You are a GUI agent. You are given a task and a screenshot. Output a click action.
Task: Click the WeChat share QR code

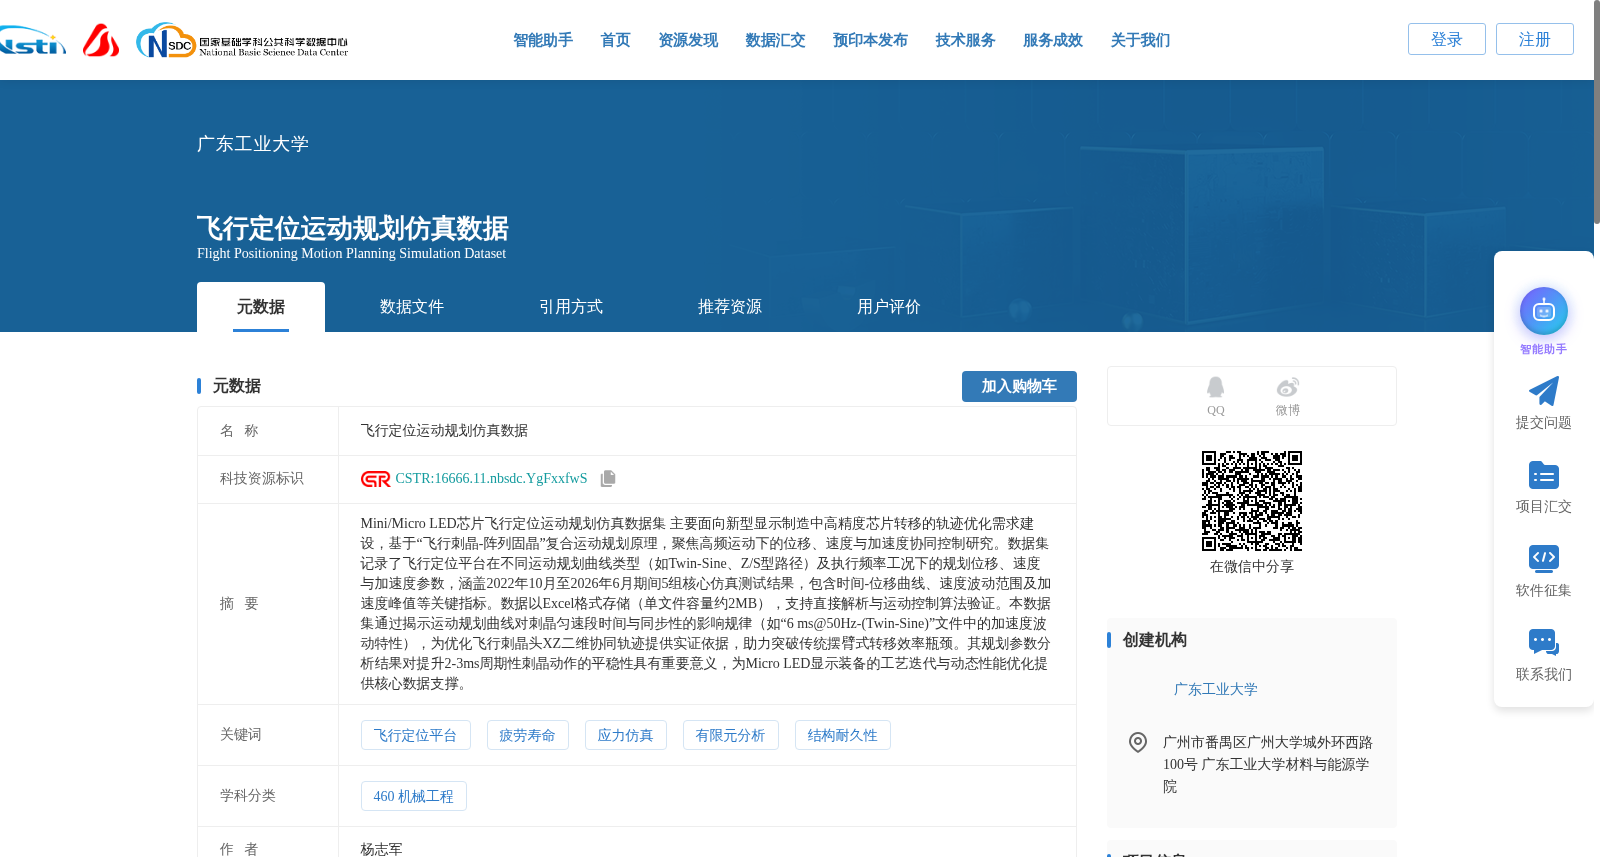click(1251, 501)
